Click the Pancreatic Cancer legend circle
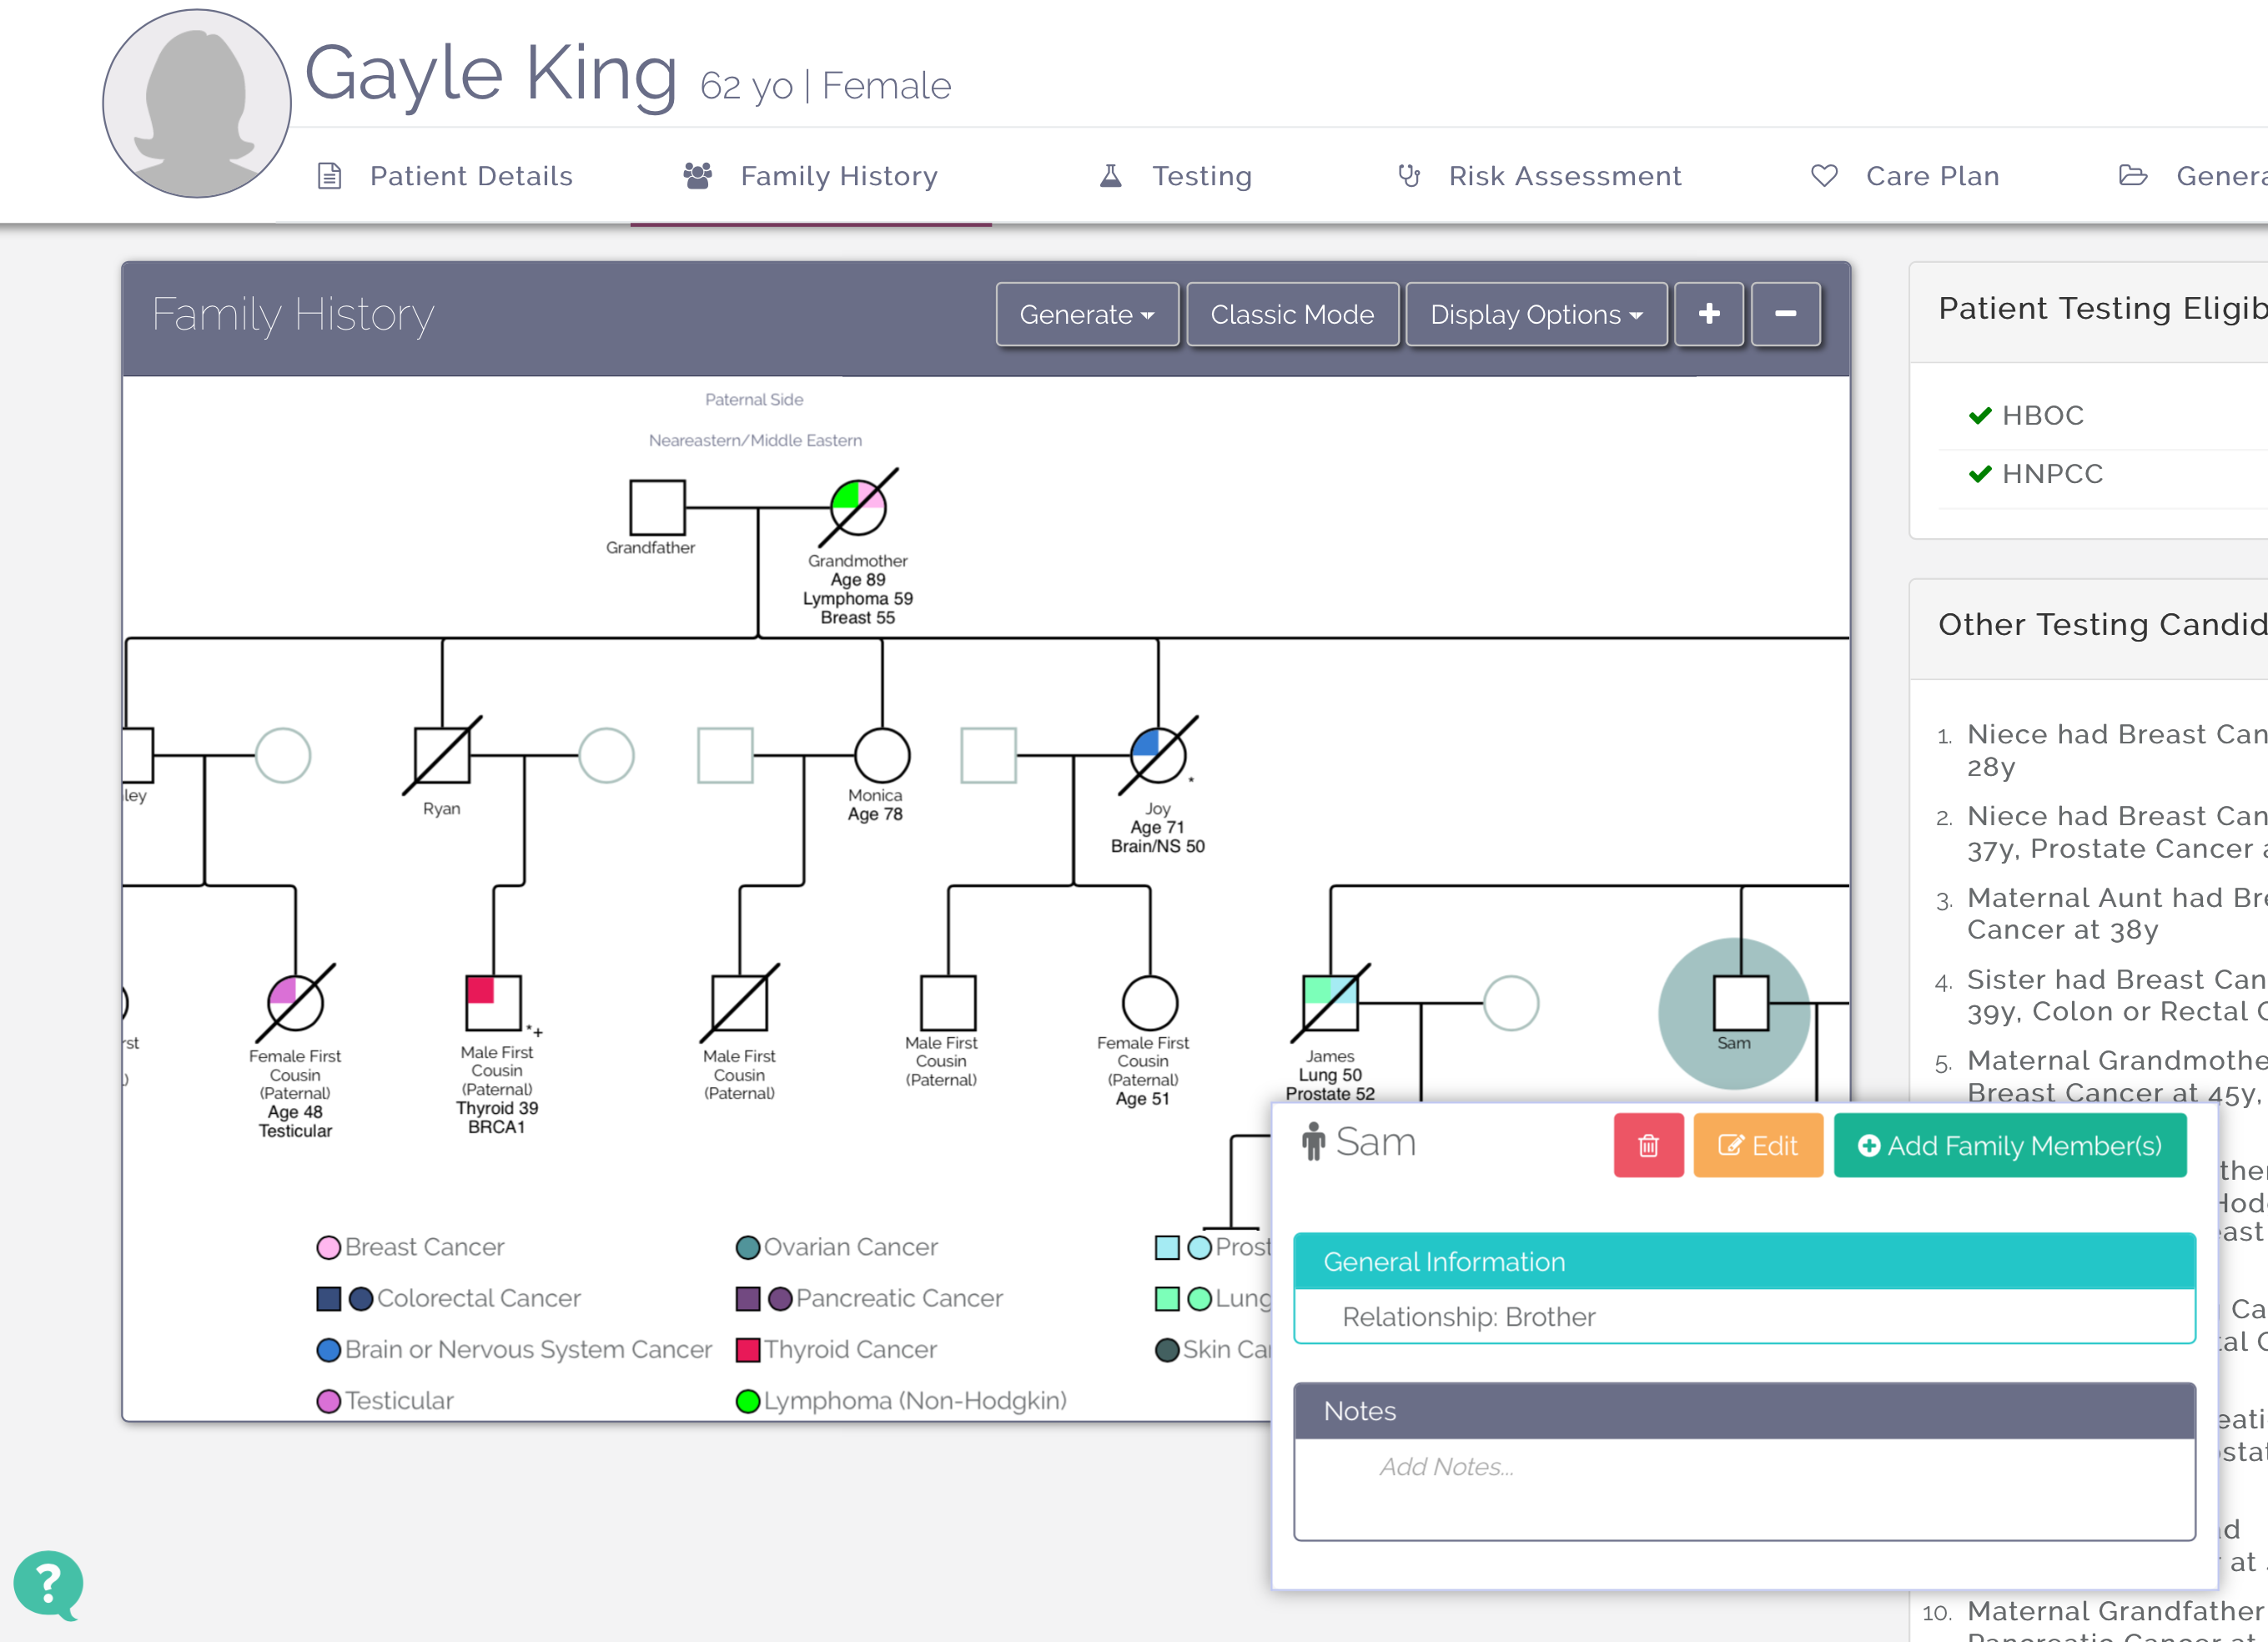 point(780,1298)
